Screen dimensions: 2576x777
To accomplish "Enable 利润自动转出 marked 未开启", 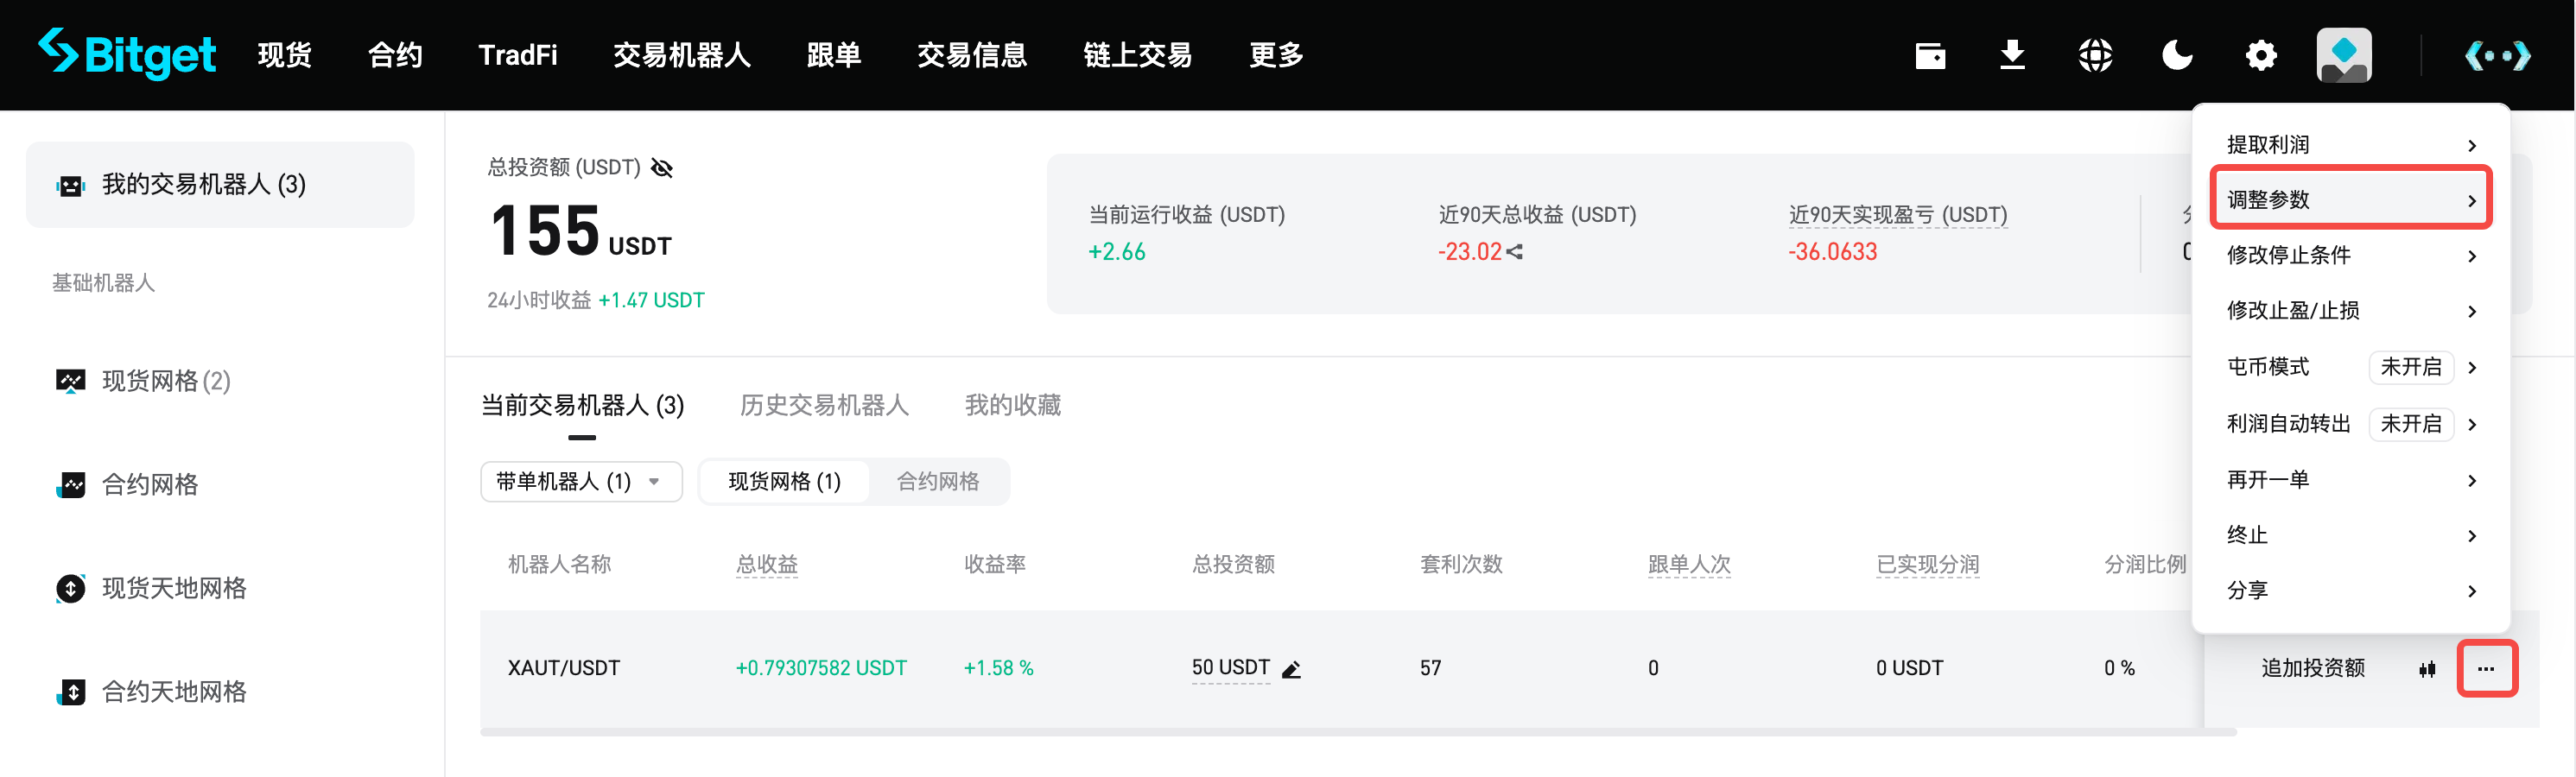I will click(2412, 423).
